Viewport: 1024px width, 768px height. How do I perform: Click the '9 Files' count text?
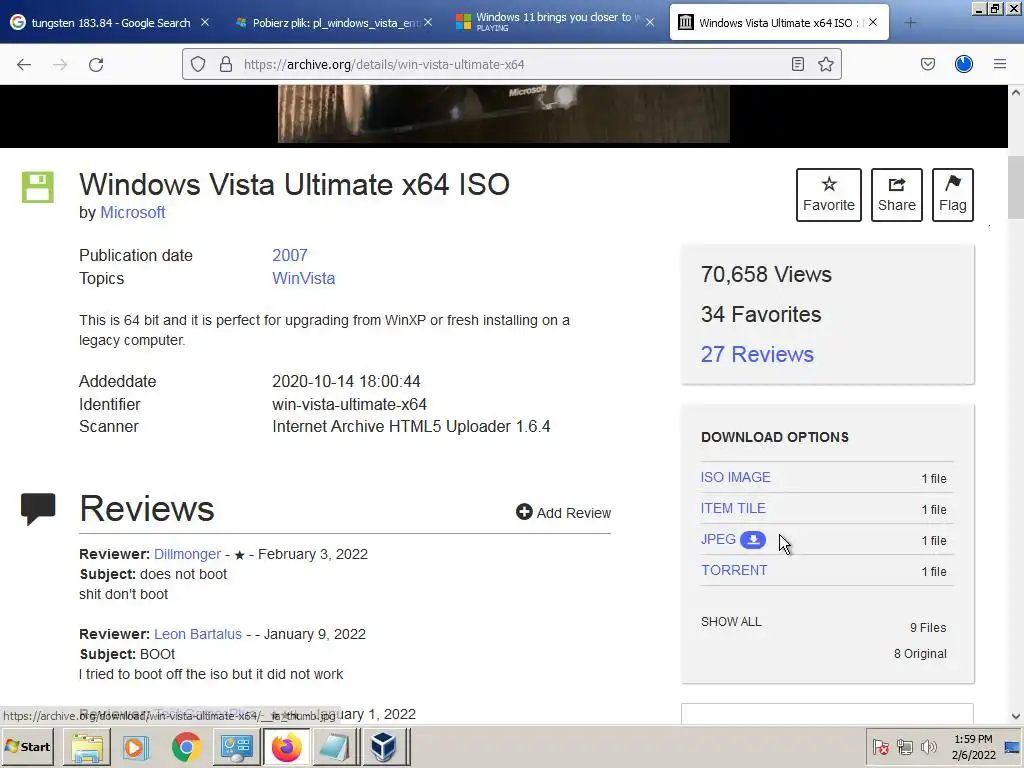(x=928, y=628)
